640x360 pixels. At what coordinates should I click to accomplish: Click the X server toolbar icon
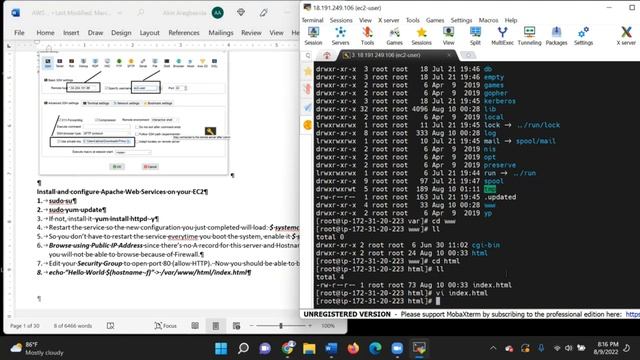pos(626,36)
